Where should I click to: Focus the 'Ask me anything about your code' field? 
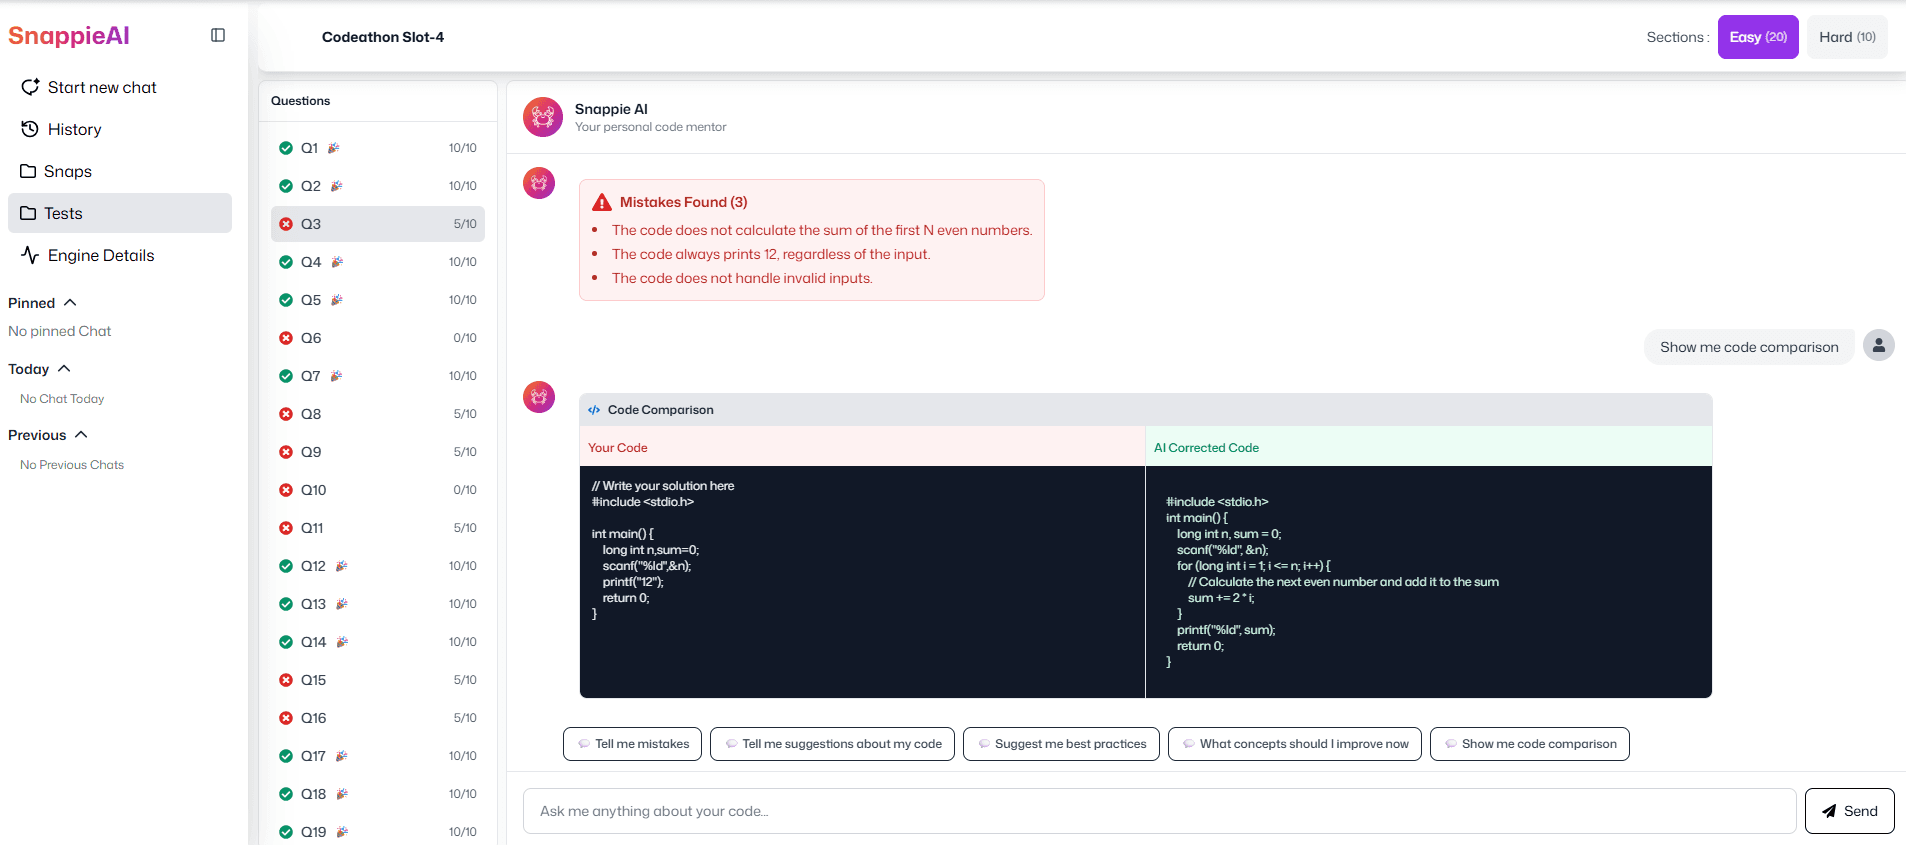(1159, 811)
